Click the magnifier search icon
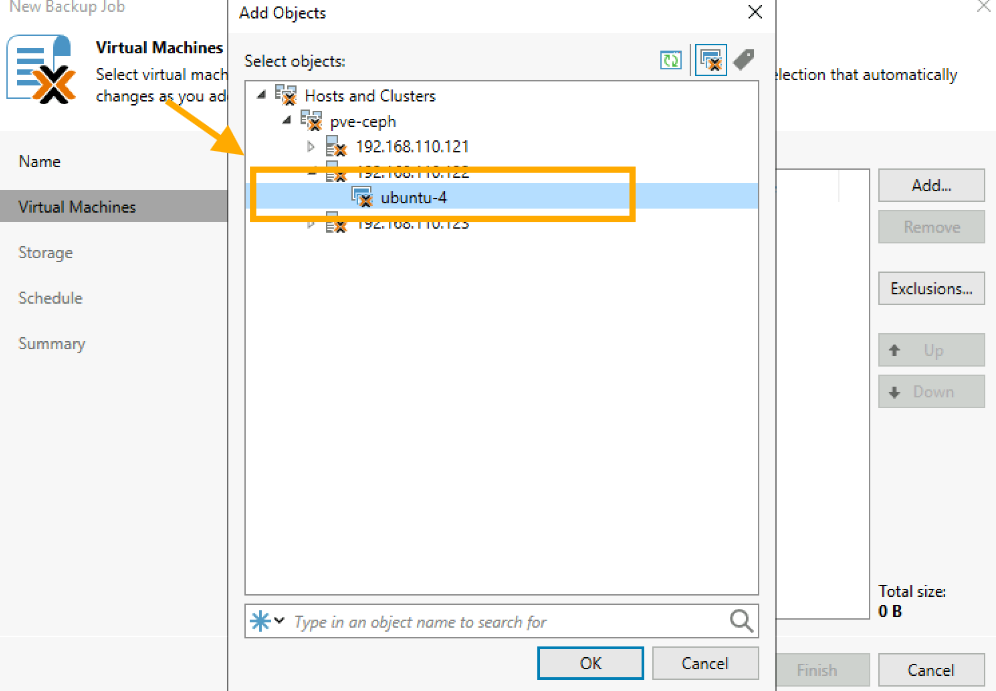This screenshot has height=691, width=996. (741, 621)
